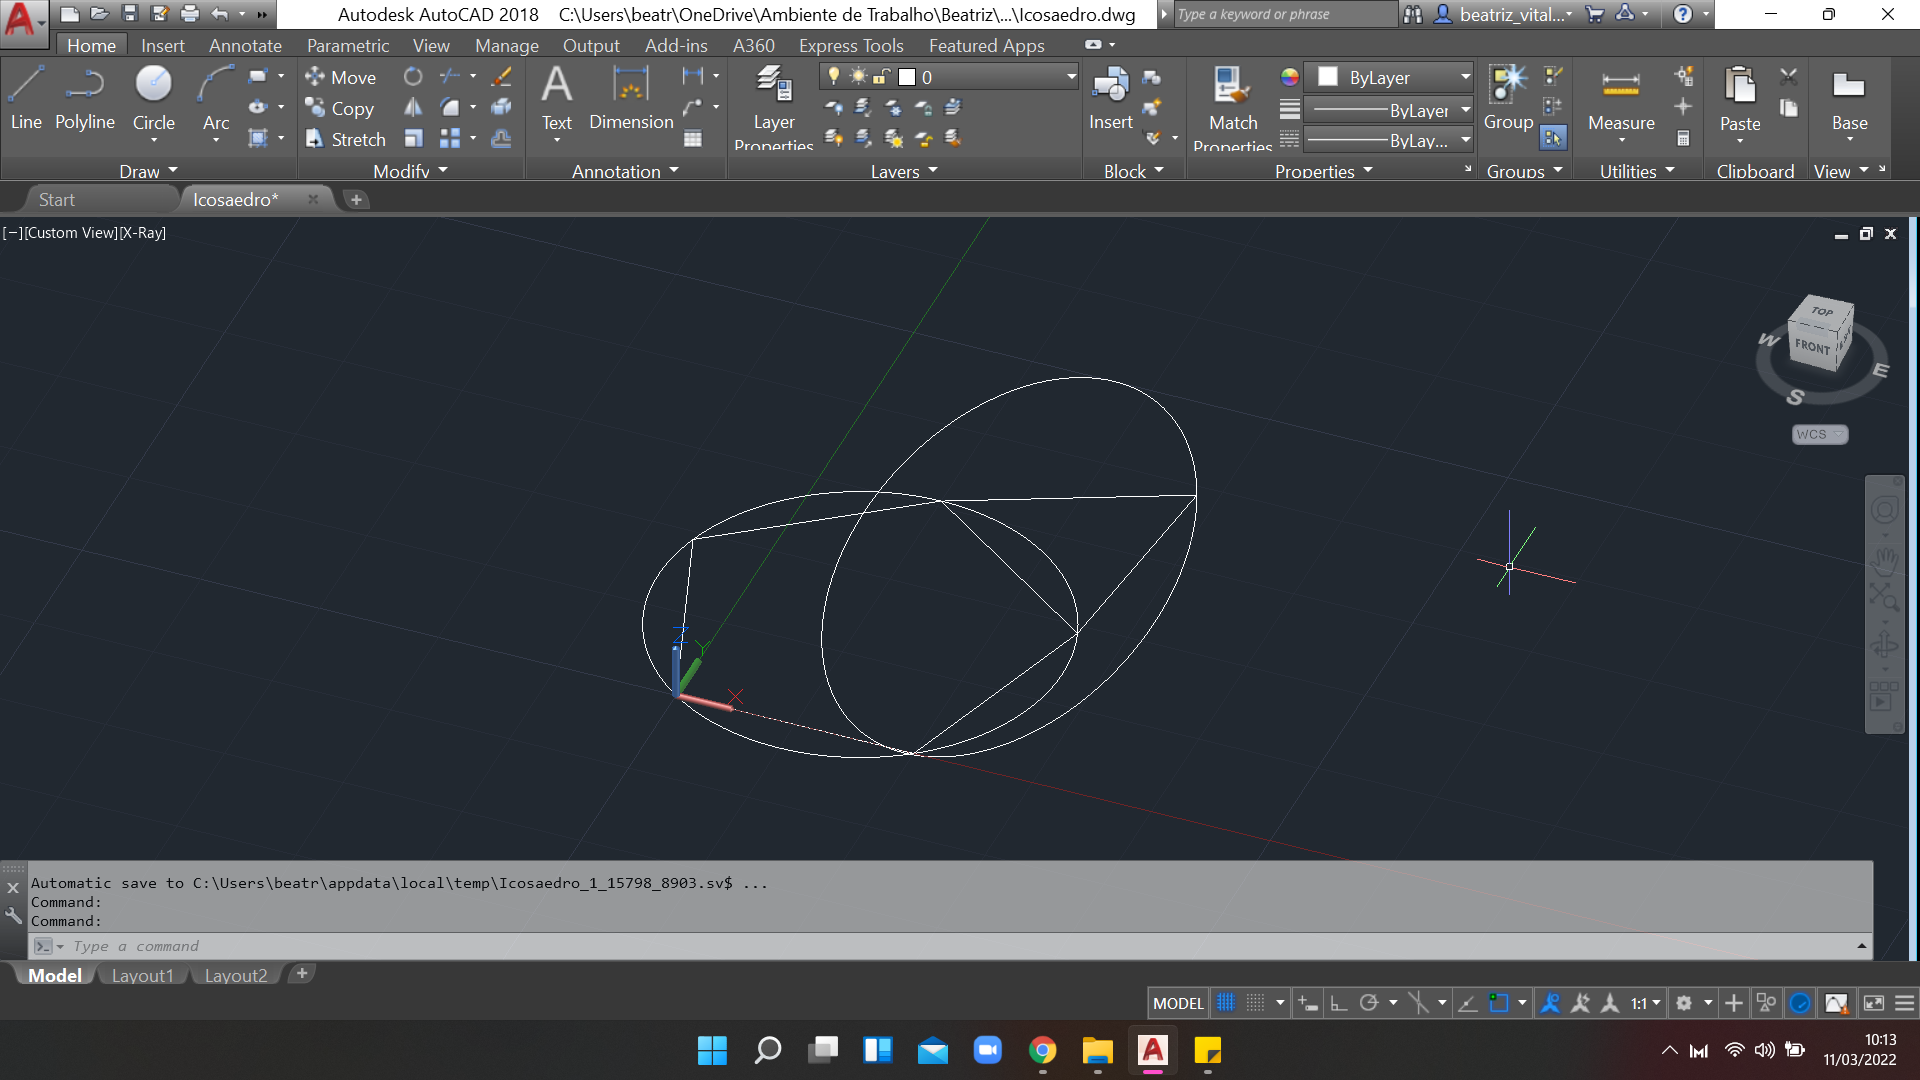Click the keyword search box
The width and height of the screenshot is (1920, 1080).
click(1285, 14)
